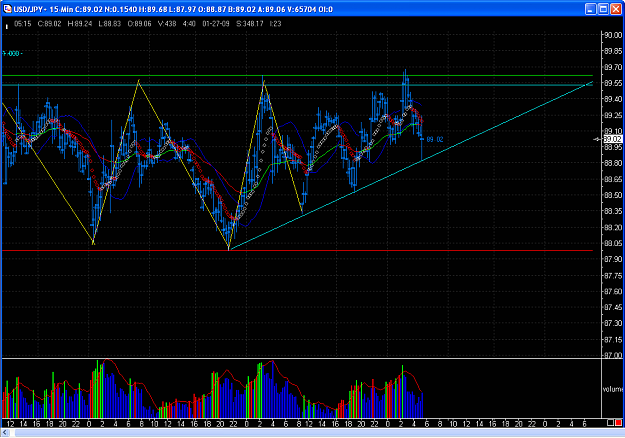Click the 'O:89.06' open readout
Screen dimensions: 625x438
point(139,24)
